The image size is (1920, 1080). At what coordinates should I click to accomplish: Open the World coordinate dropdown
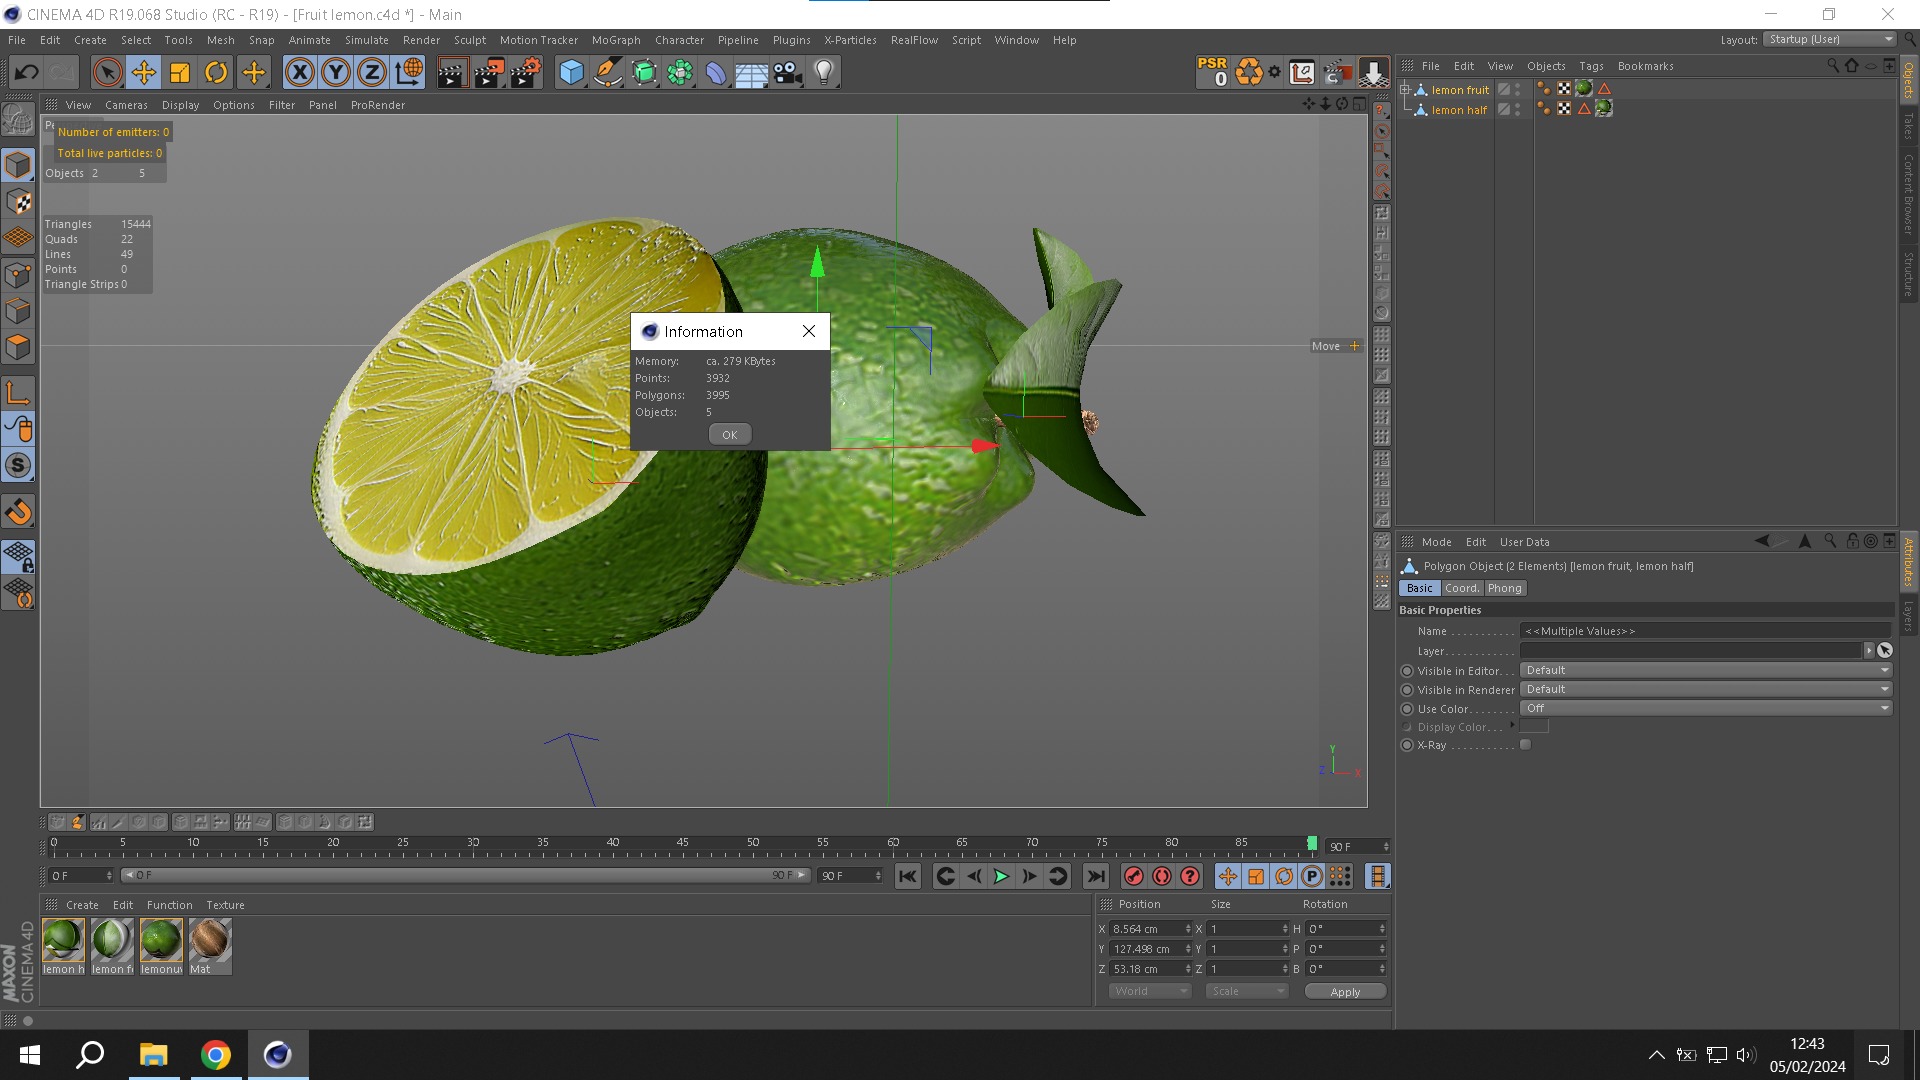[1150, 991]
